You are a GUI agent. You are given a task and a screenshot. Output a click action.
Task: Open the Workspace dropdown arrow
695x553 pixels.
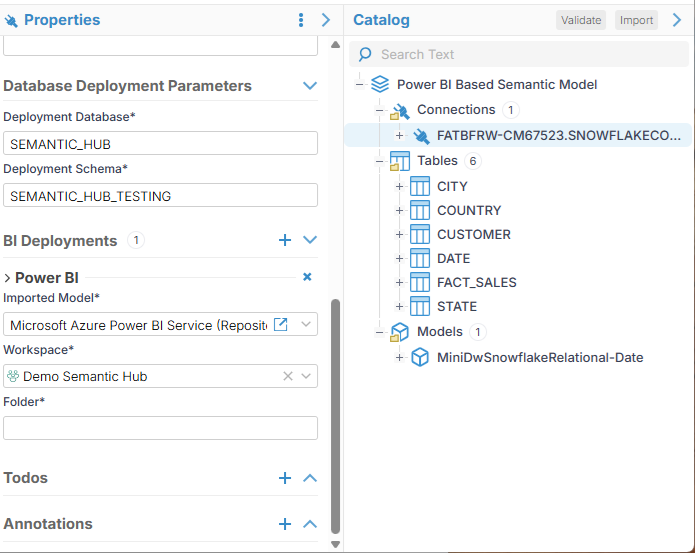coord(307,376)
